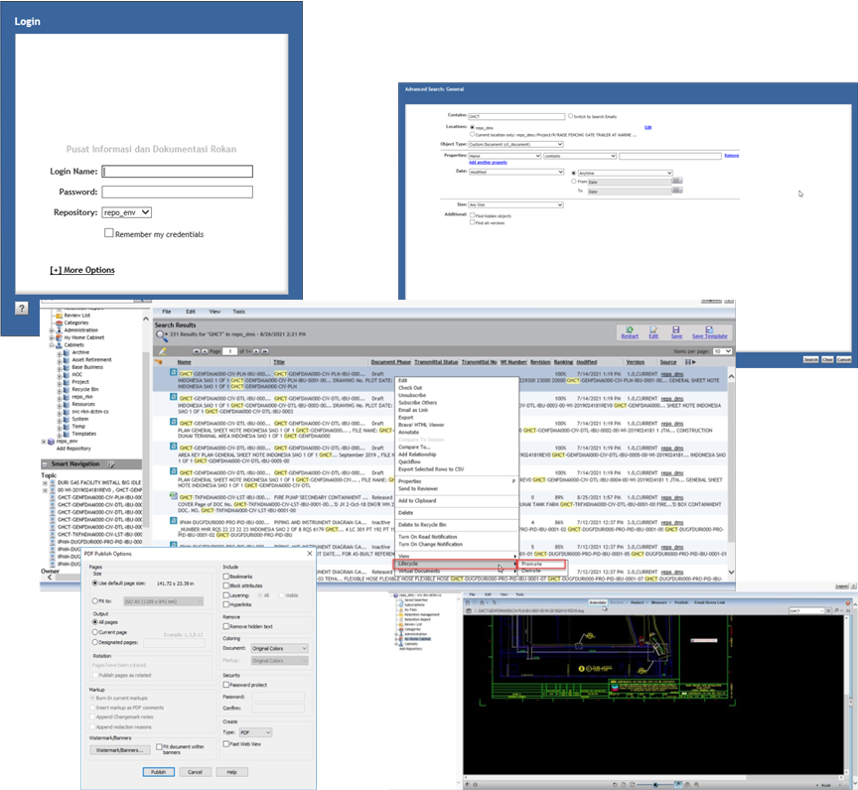Tick the Bookmarks include checkbox
858x790 pixels.
pos(226,577)
